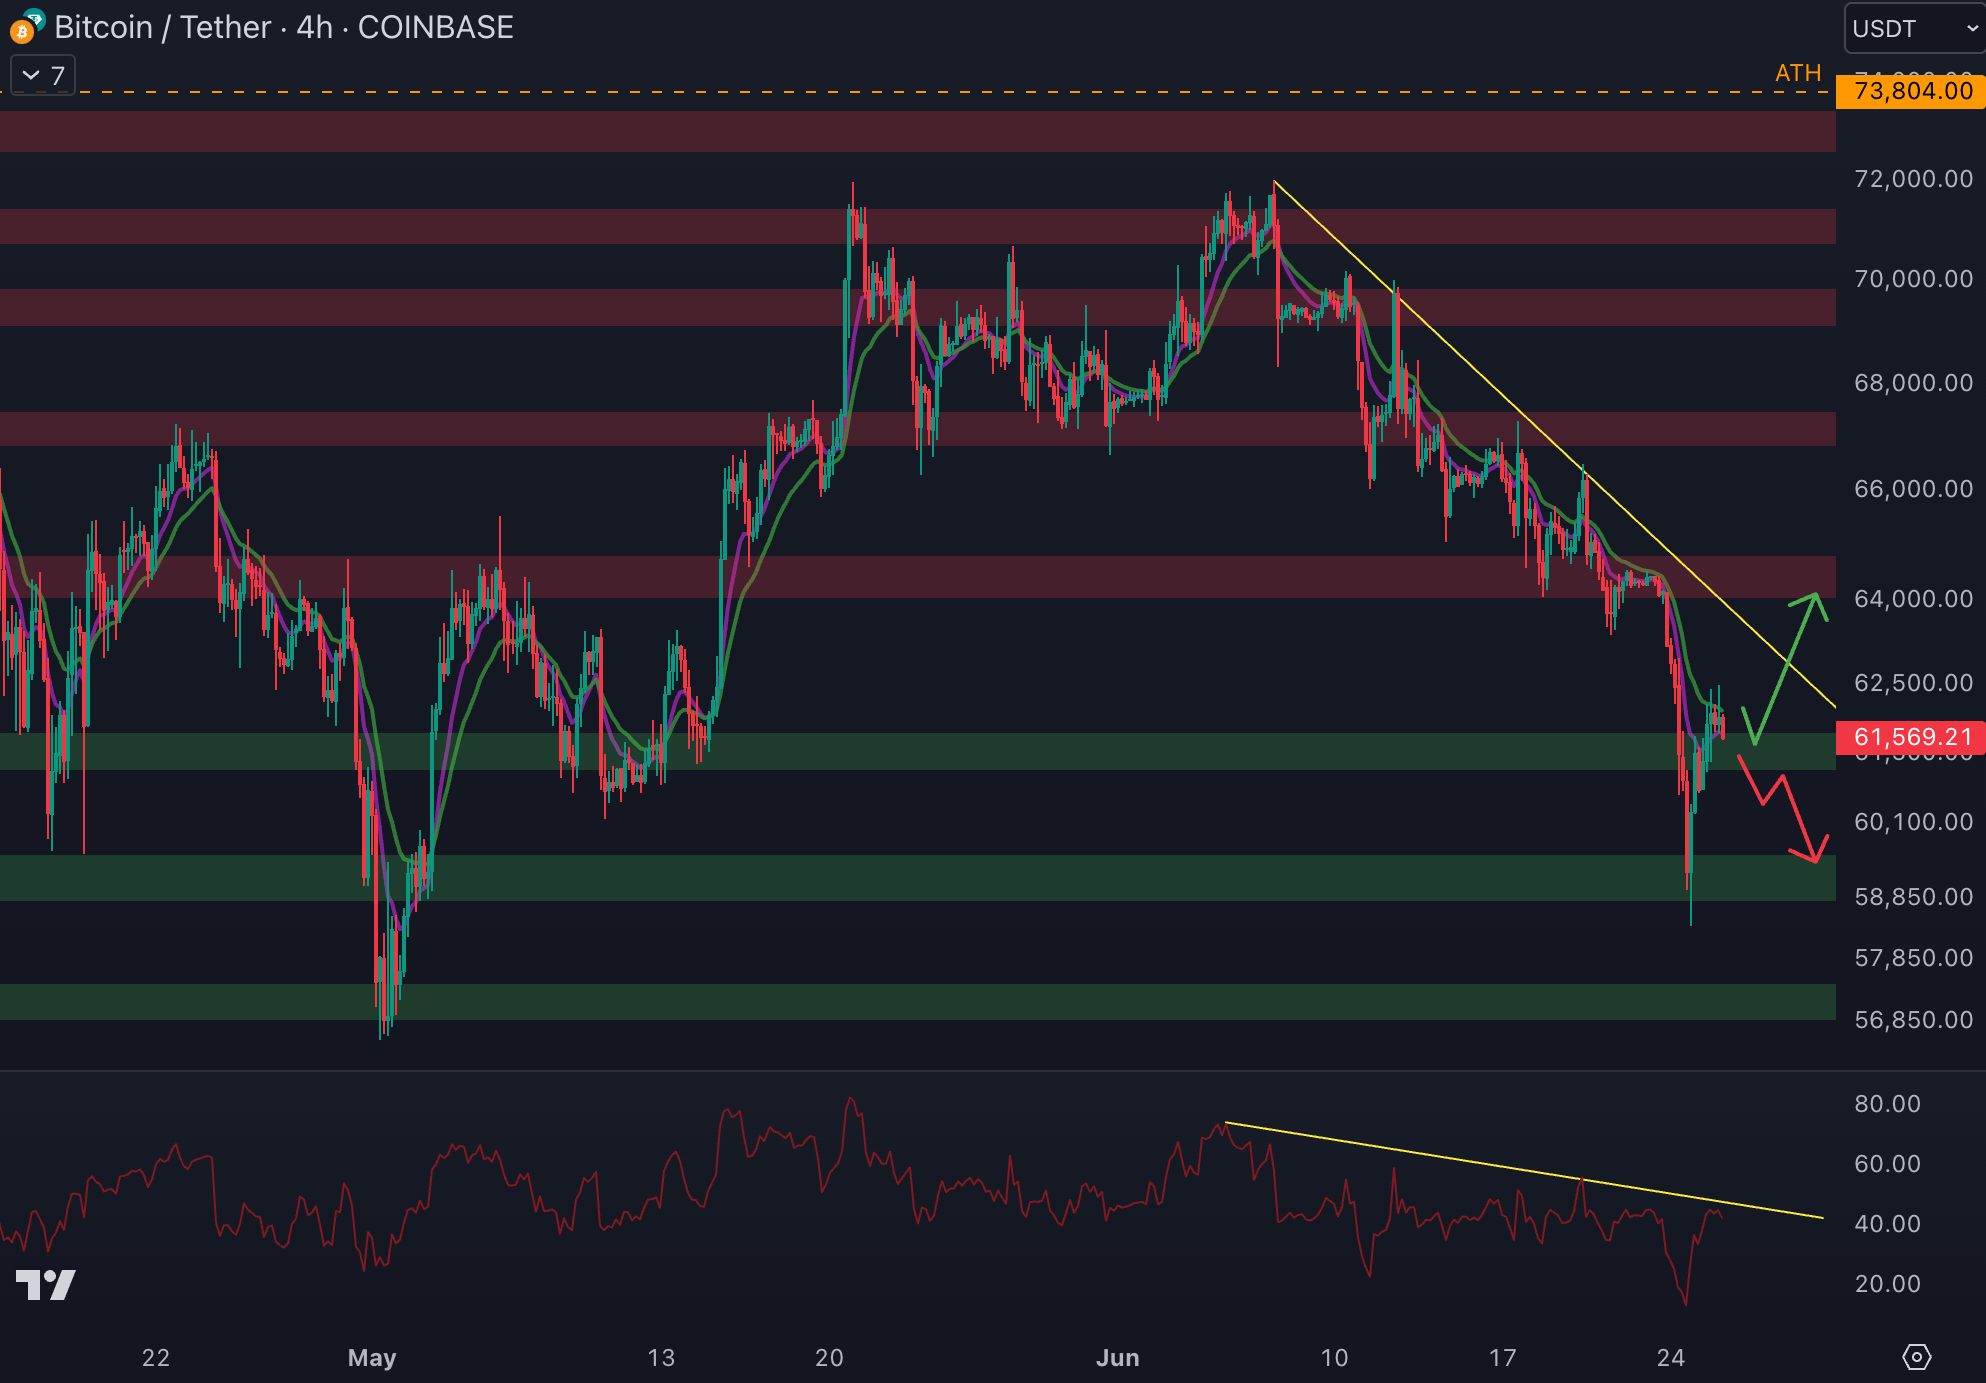
Task: Click the Bitcoin / Tether symbol title
Action: click(162, 27)
